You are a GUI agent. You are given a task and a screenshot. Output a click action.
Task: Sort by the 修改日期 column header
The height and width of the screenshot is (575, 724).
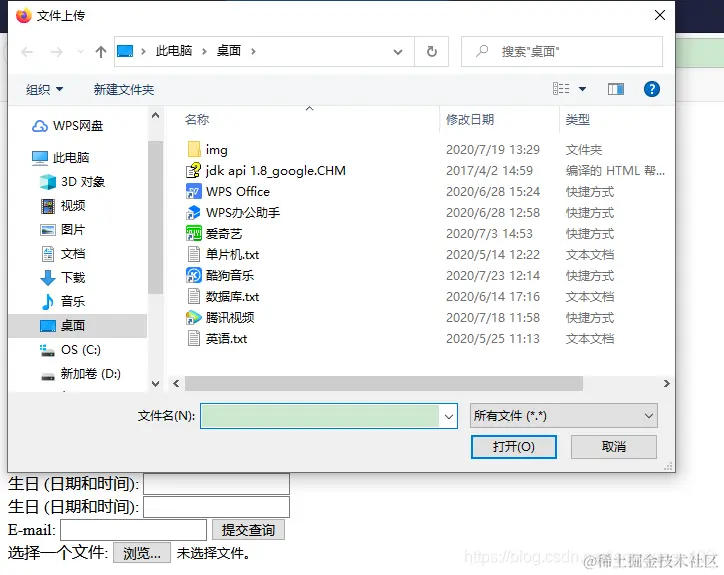[x=470, y=119]
